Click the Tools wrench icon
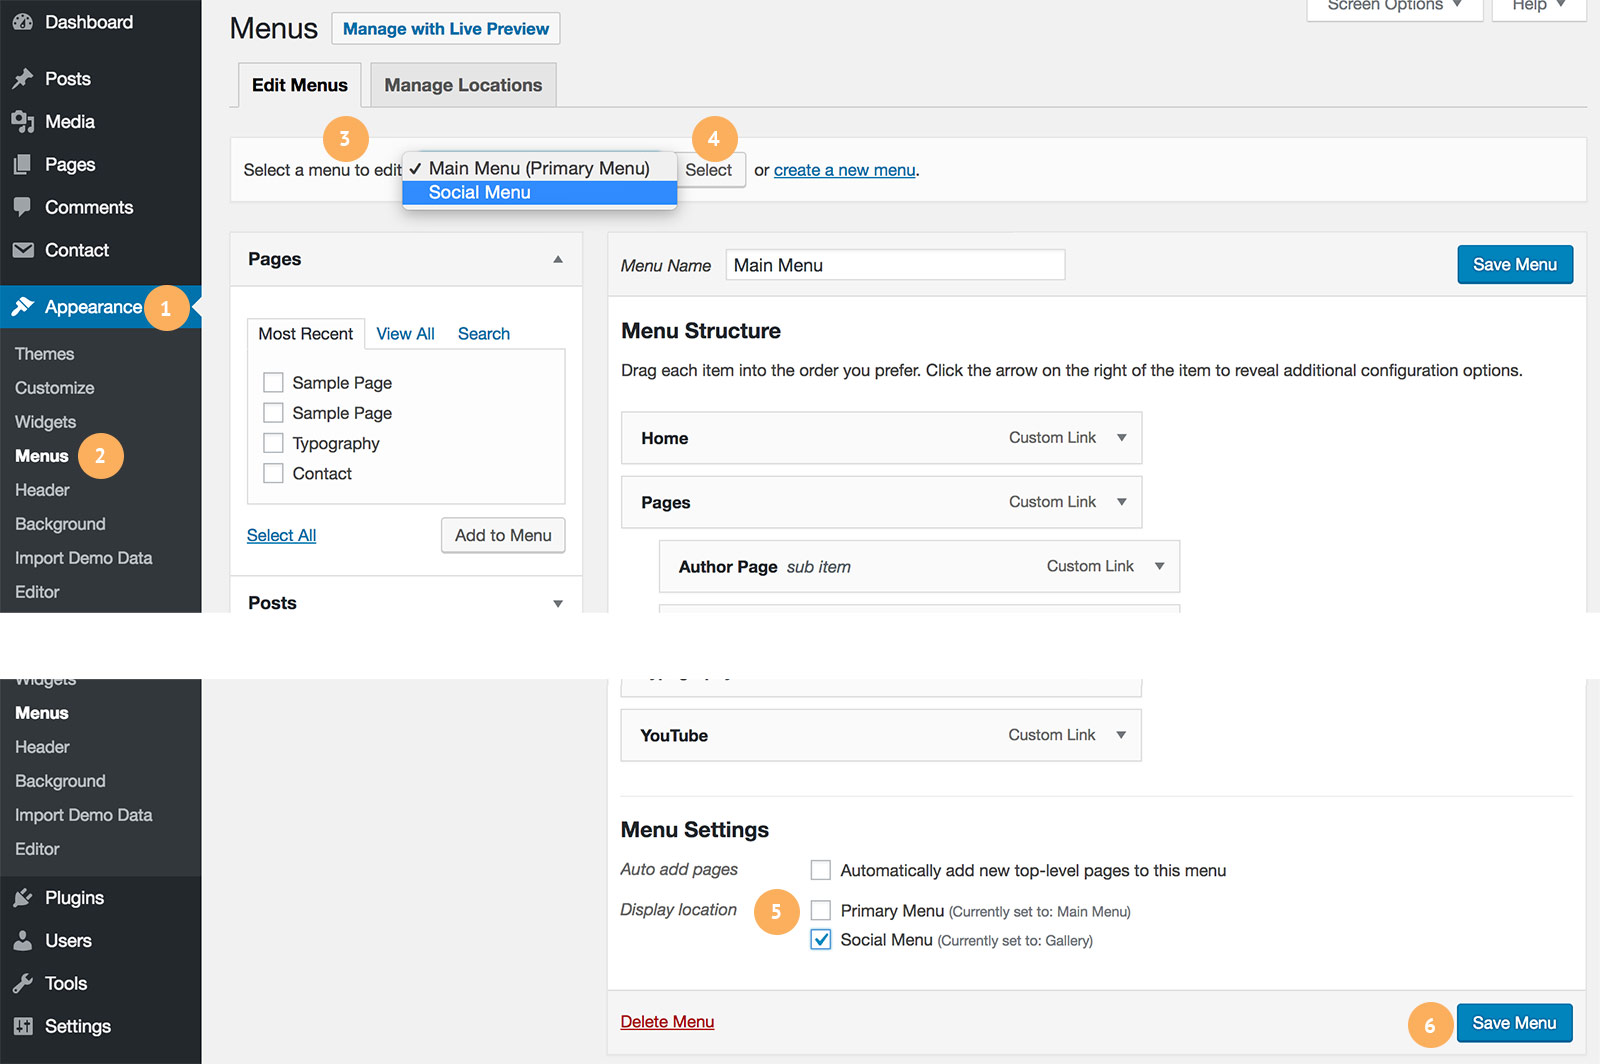This screenshot has width=1600, height=1064. pos(22,984)
